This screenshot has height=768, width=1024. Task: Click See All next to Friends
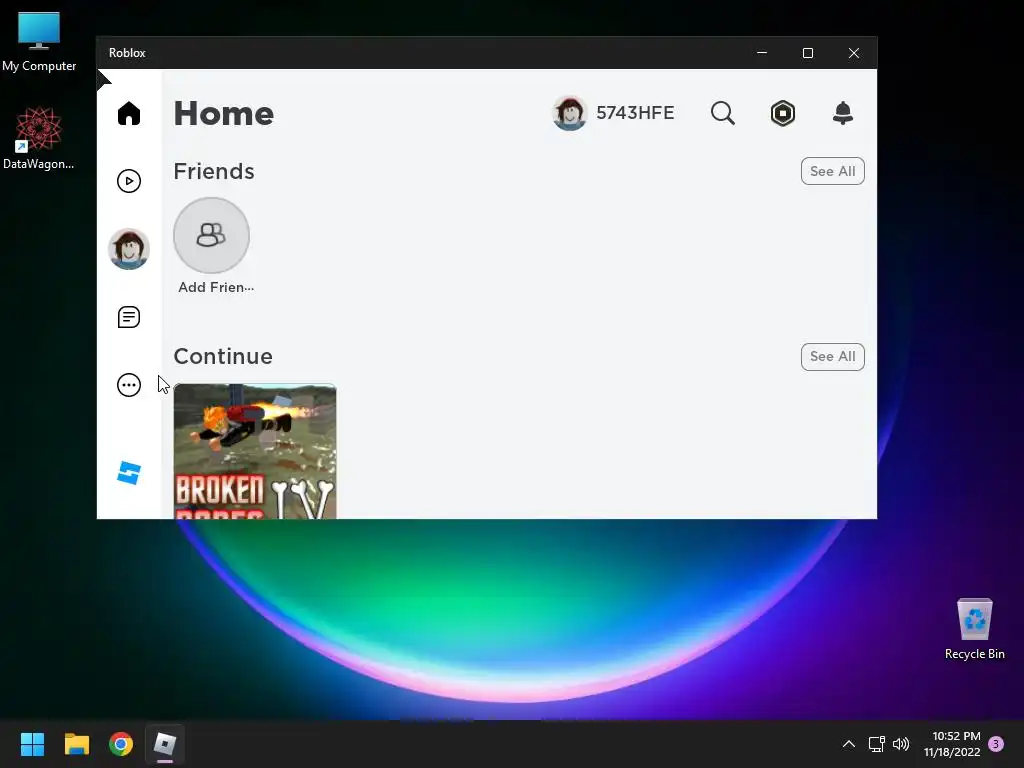coord(833,171)
